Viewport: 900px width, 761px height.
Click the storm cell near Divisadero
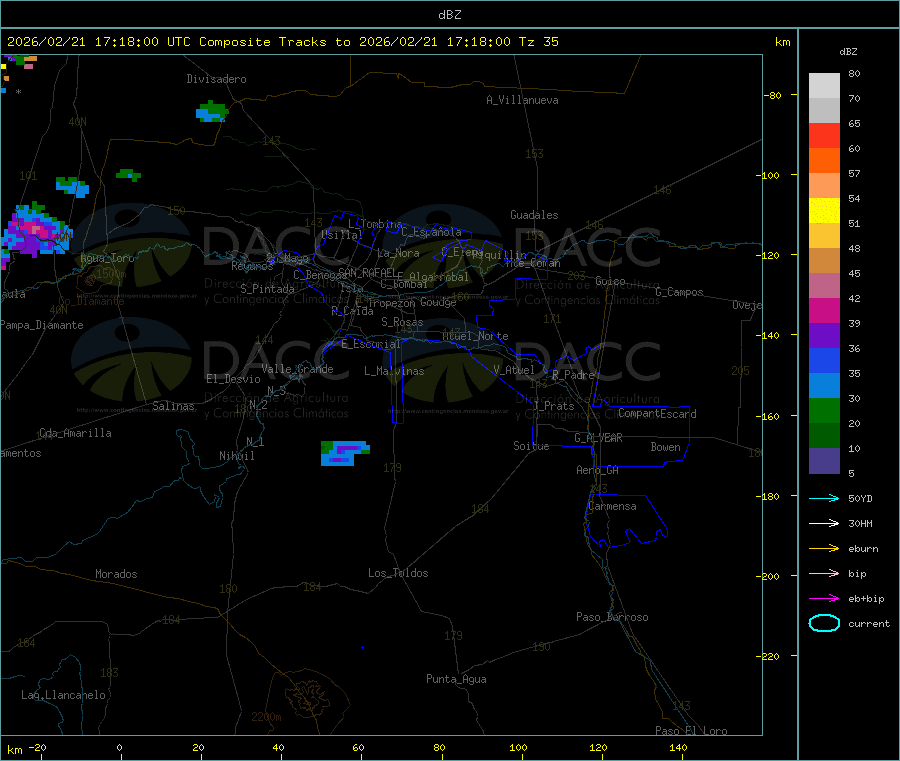212,111
